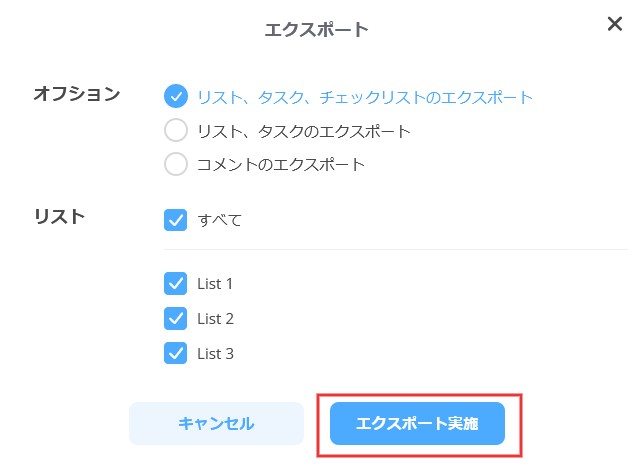Click the オプション section heading

[77, 94]
